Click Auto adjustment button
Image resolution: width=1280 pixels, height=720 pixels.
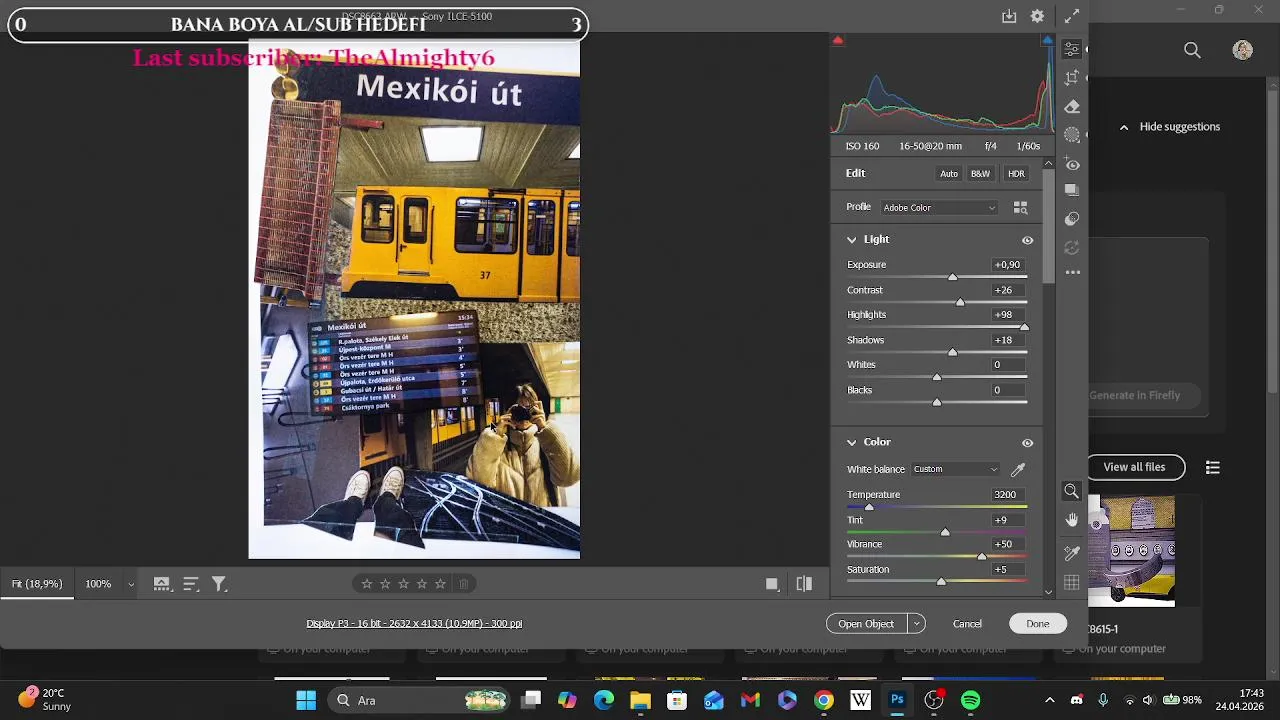tap(949, 174)
